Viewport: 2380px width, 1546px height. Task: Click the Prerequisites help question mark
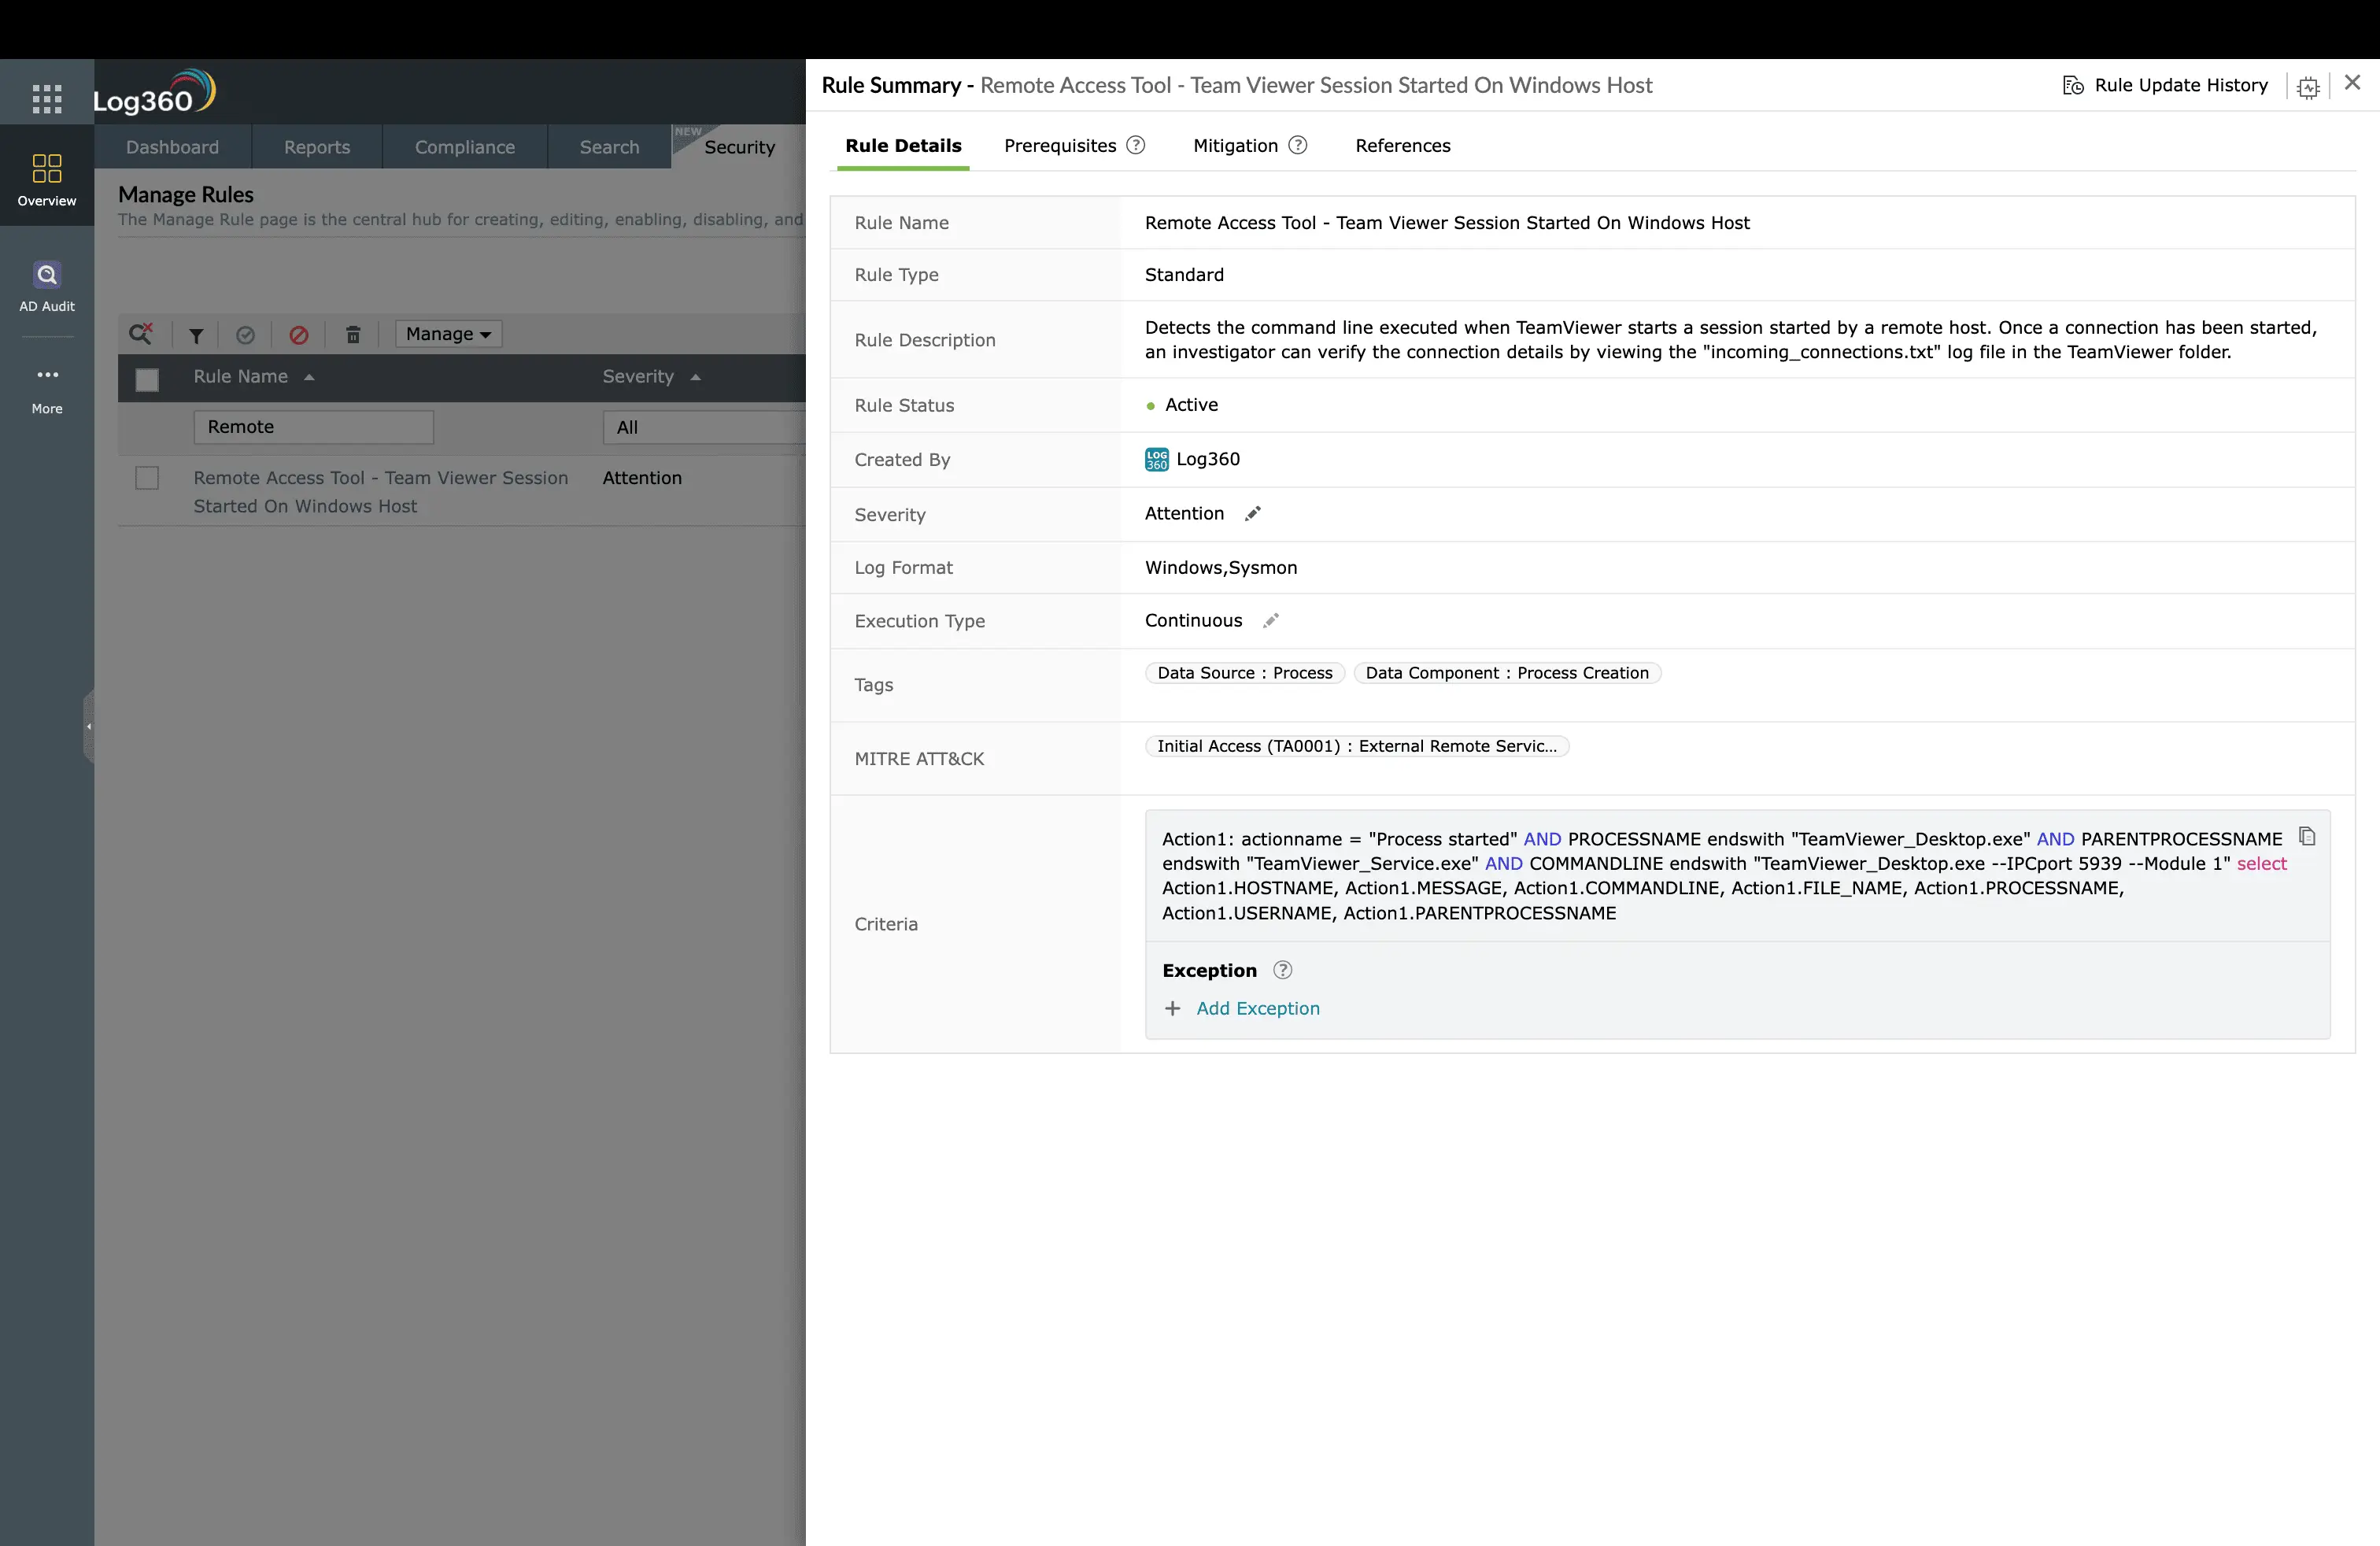click(x=1136, y=145)
